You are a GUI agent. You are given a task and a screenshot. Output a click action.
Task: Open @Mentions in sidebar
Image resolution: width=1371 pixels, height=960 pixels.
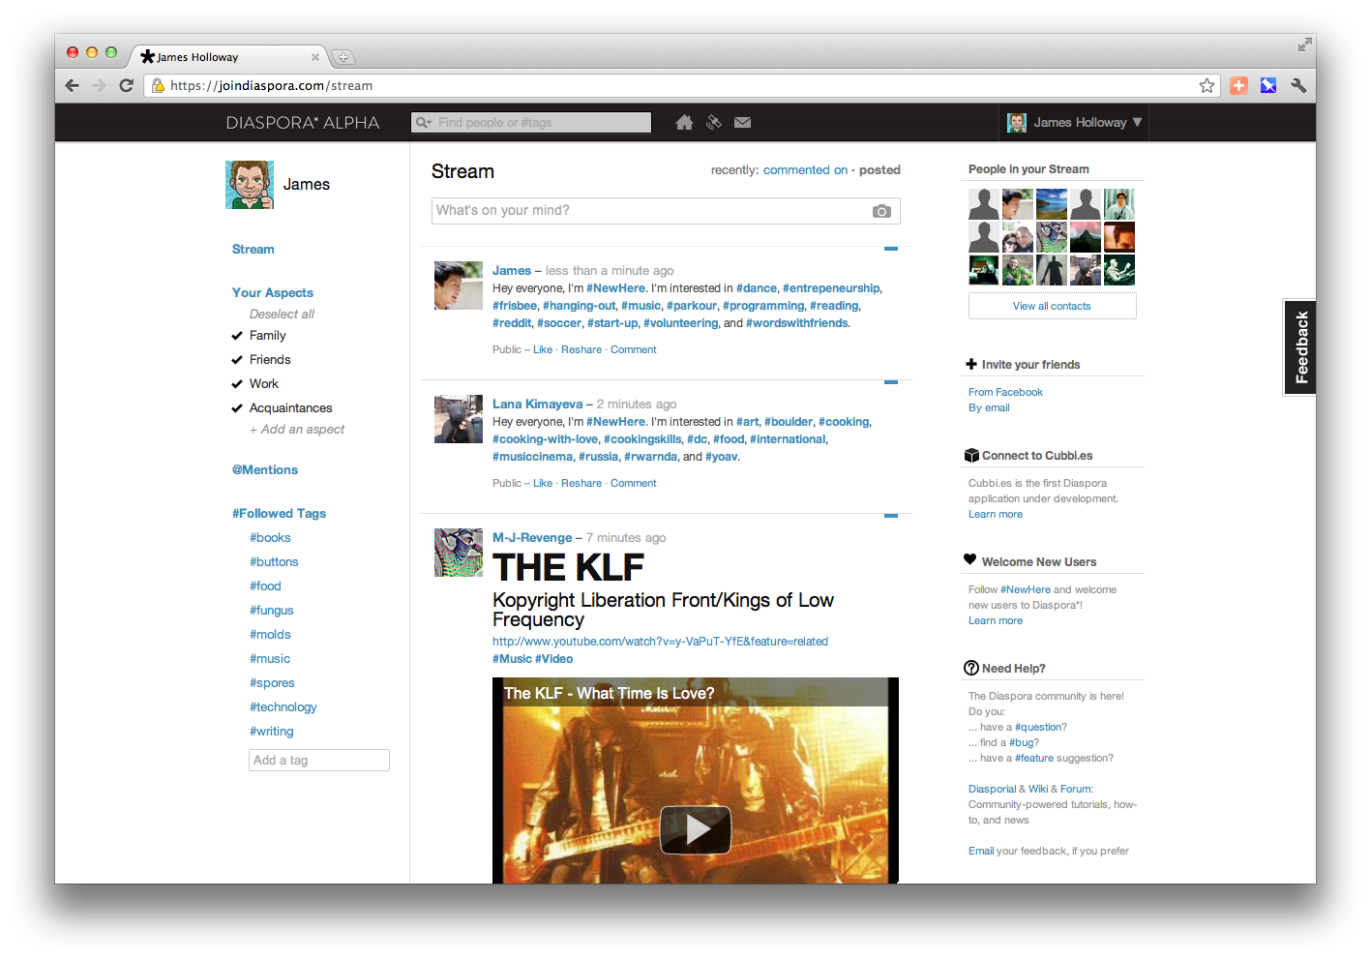265,469
